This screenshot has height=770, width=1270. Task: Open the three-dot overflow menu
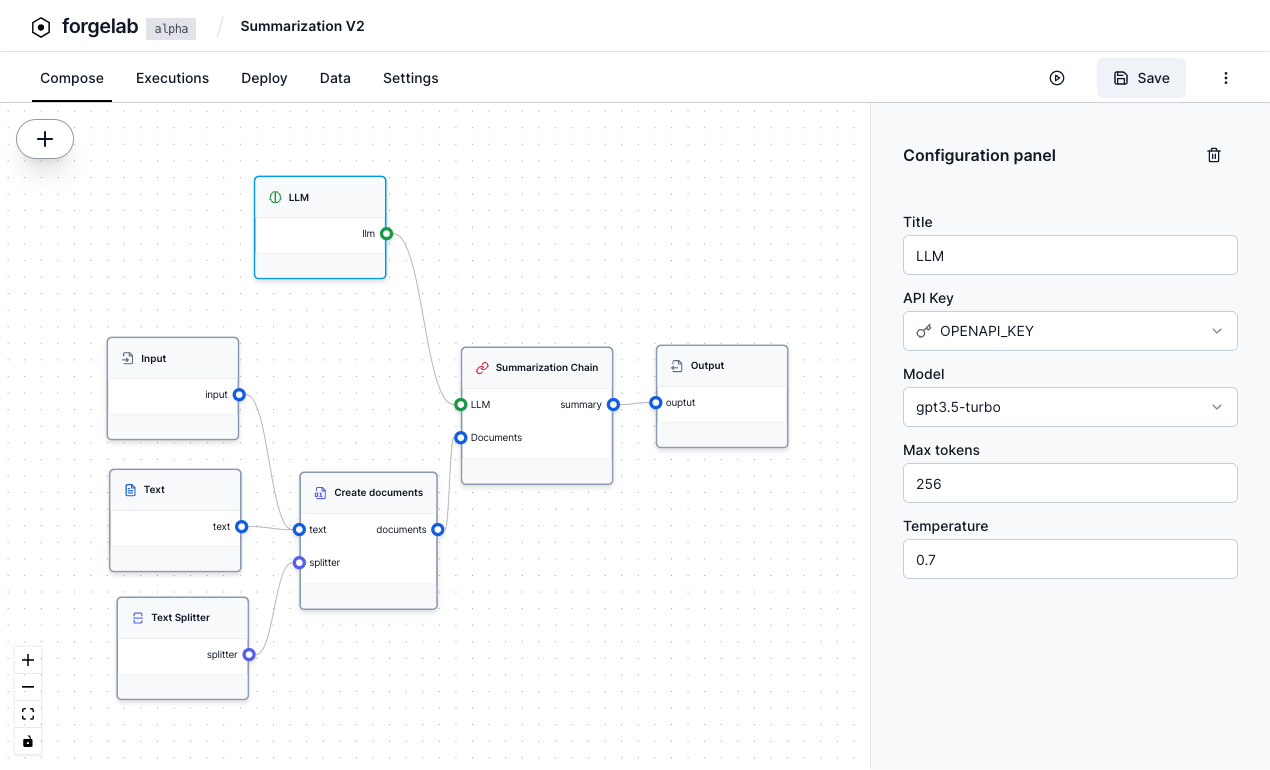pos(1225,77)
